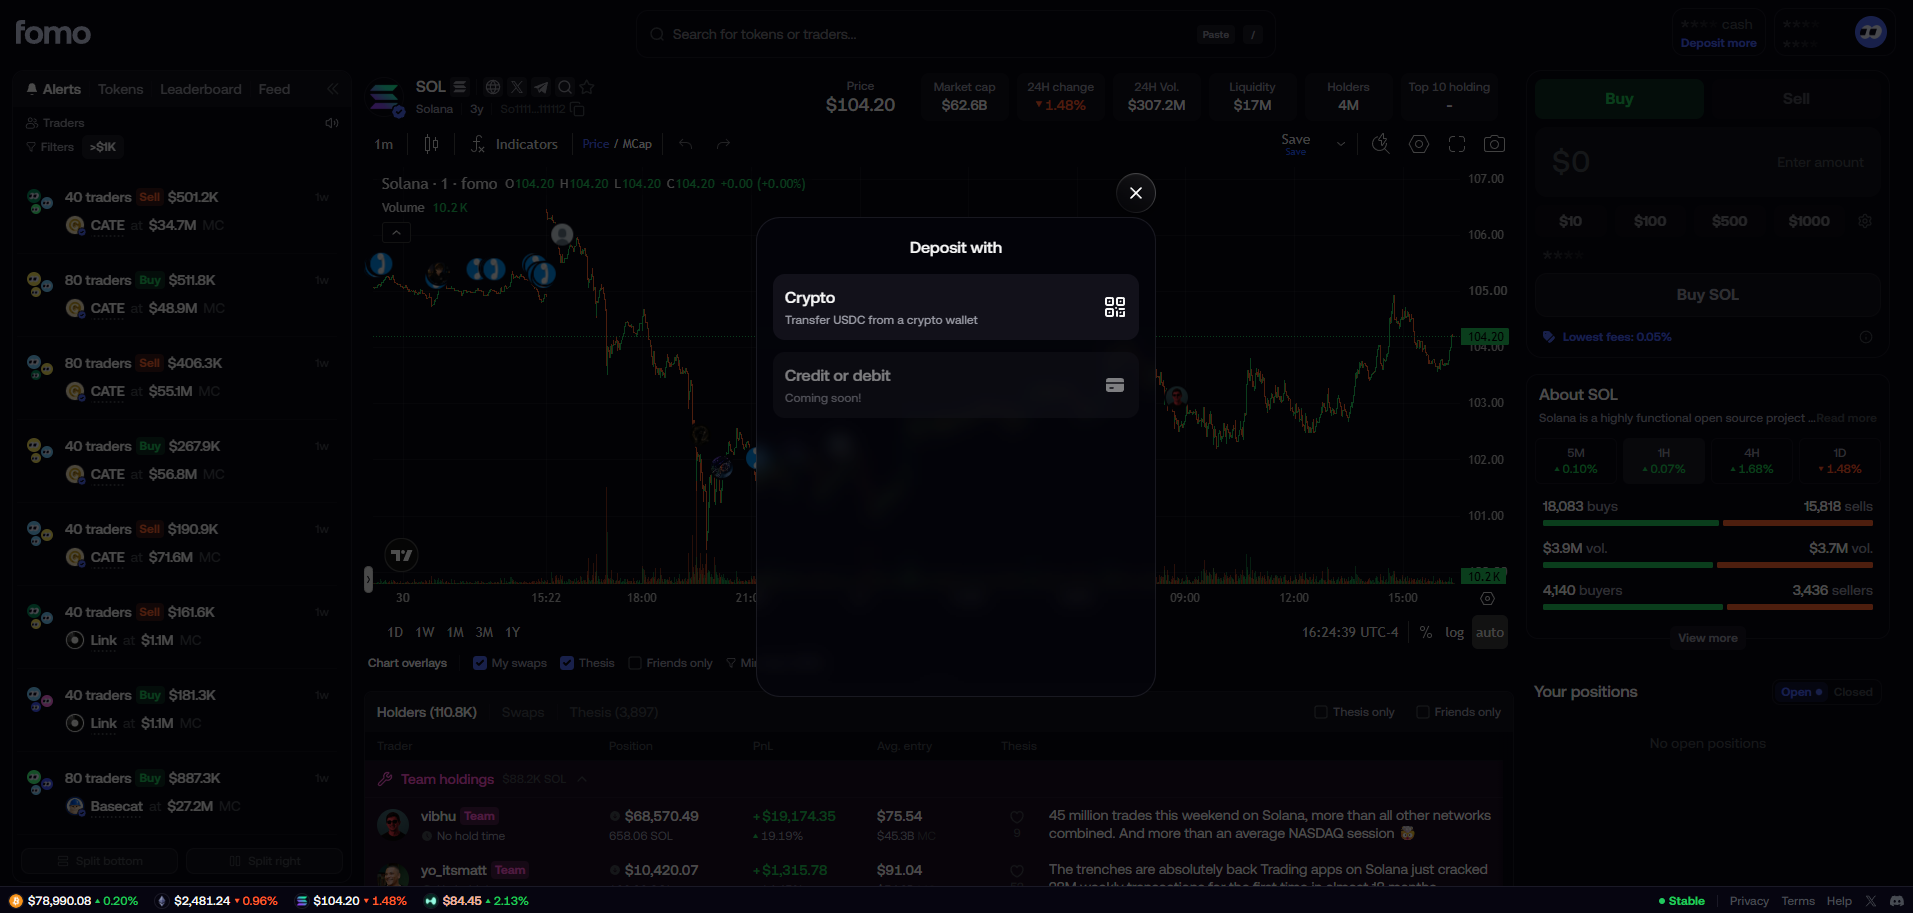Open the Save layout dropdown arrow
Screen dimensions: 1913x913
(1341, 144)
